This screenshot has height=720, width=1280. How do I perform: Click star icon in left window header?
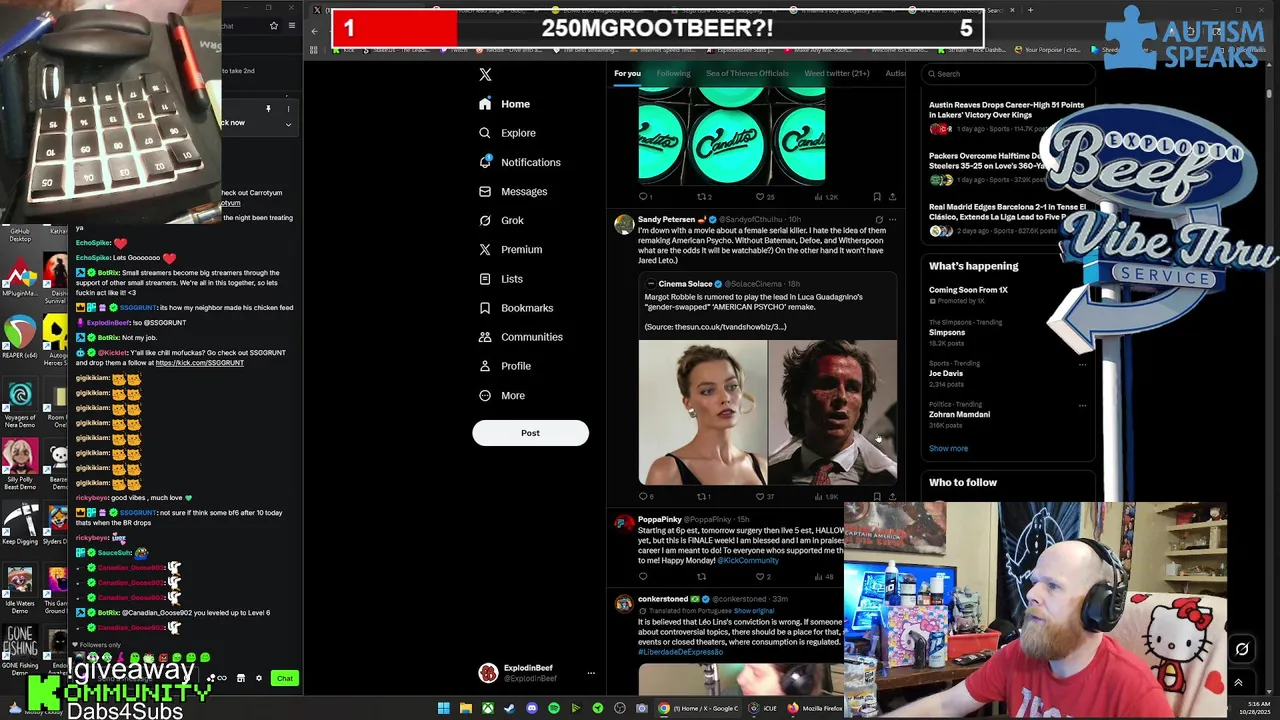click(x=273, y=26)
